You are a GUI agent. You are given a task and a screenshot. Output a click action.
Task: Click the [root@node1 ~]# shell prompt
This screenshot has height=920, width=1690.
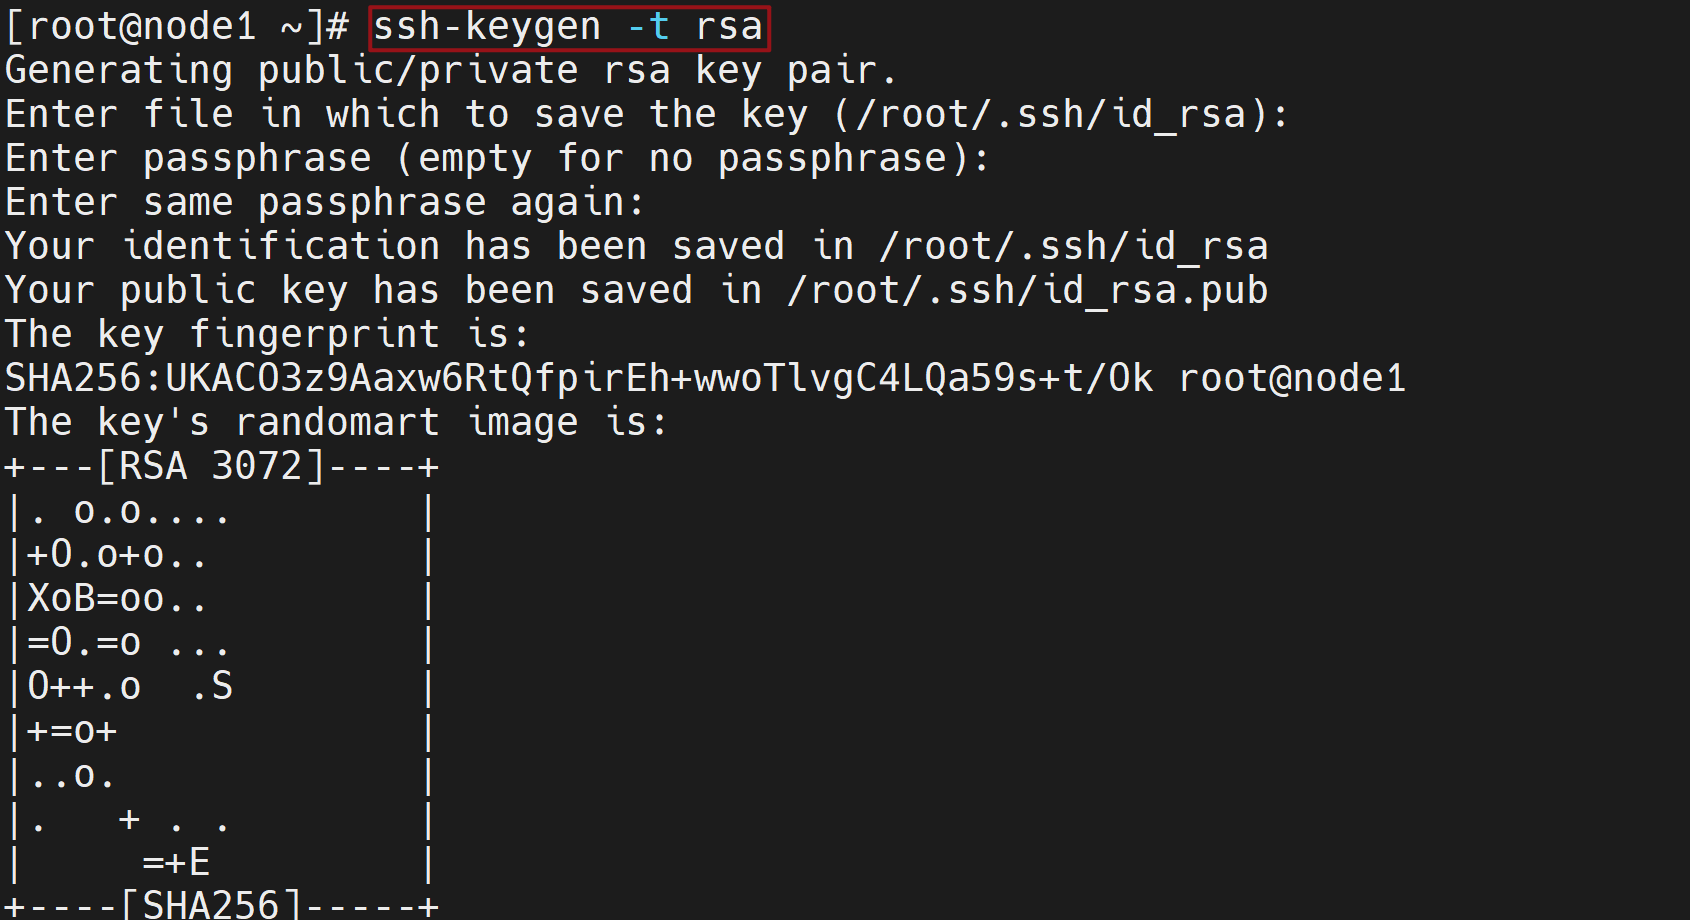pos(177,27)
